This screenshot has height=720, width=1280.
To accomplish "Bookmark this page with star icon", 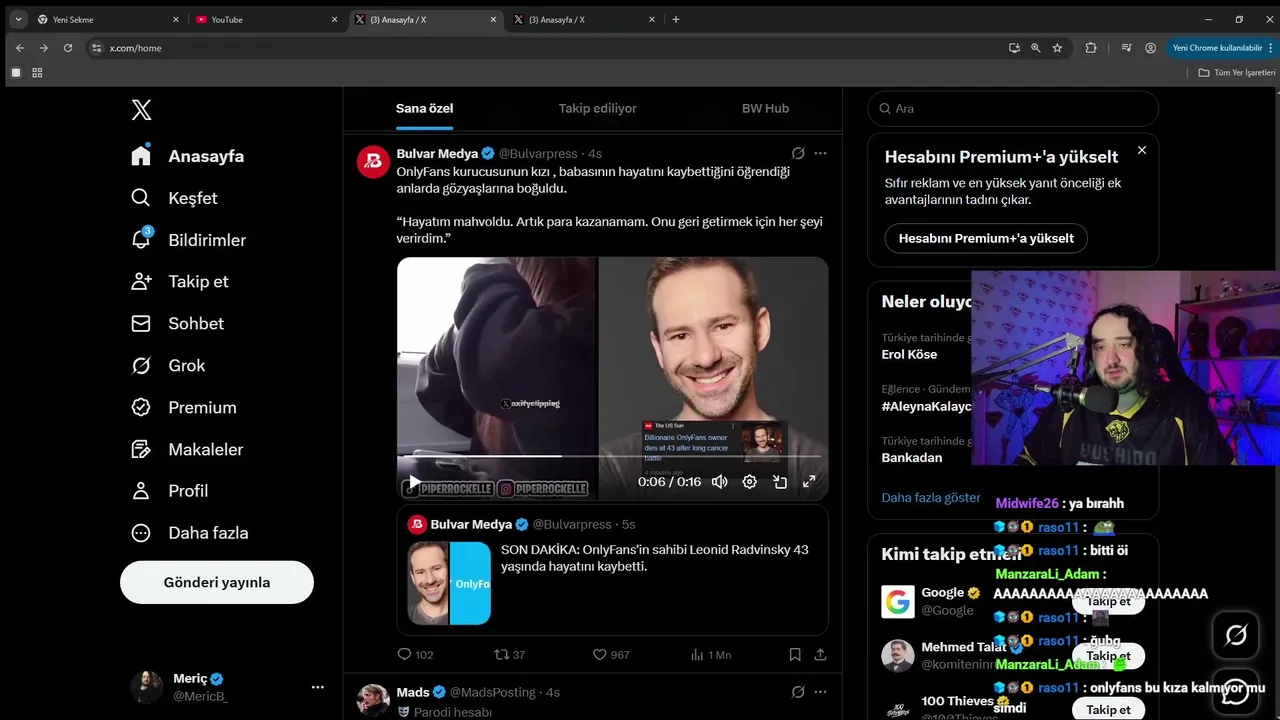I will pyautogui.click(x=1057, y=48).
